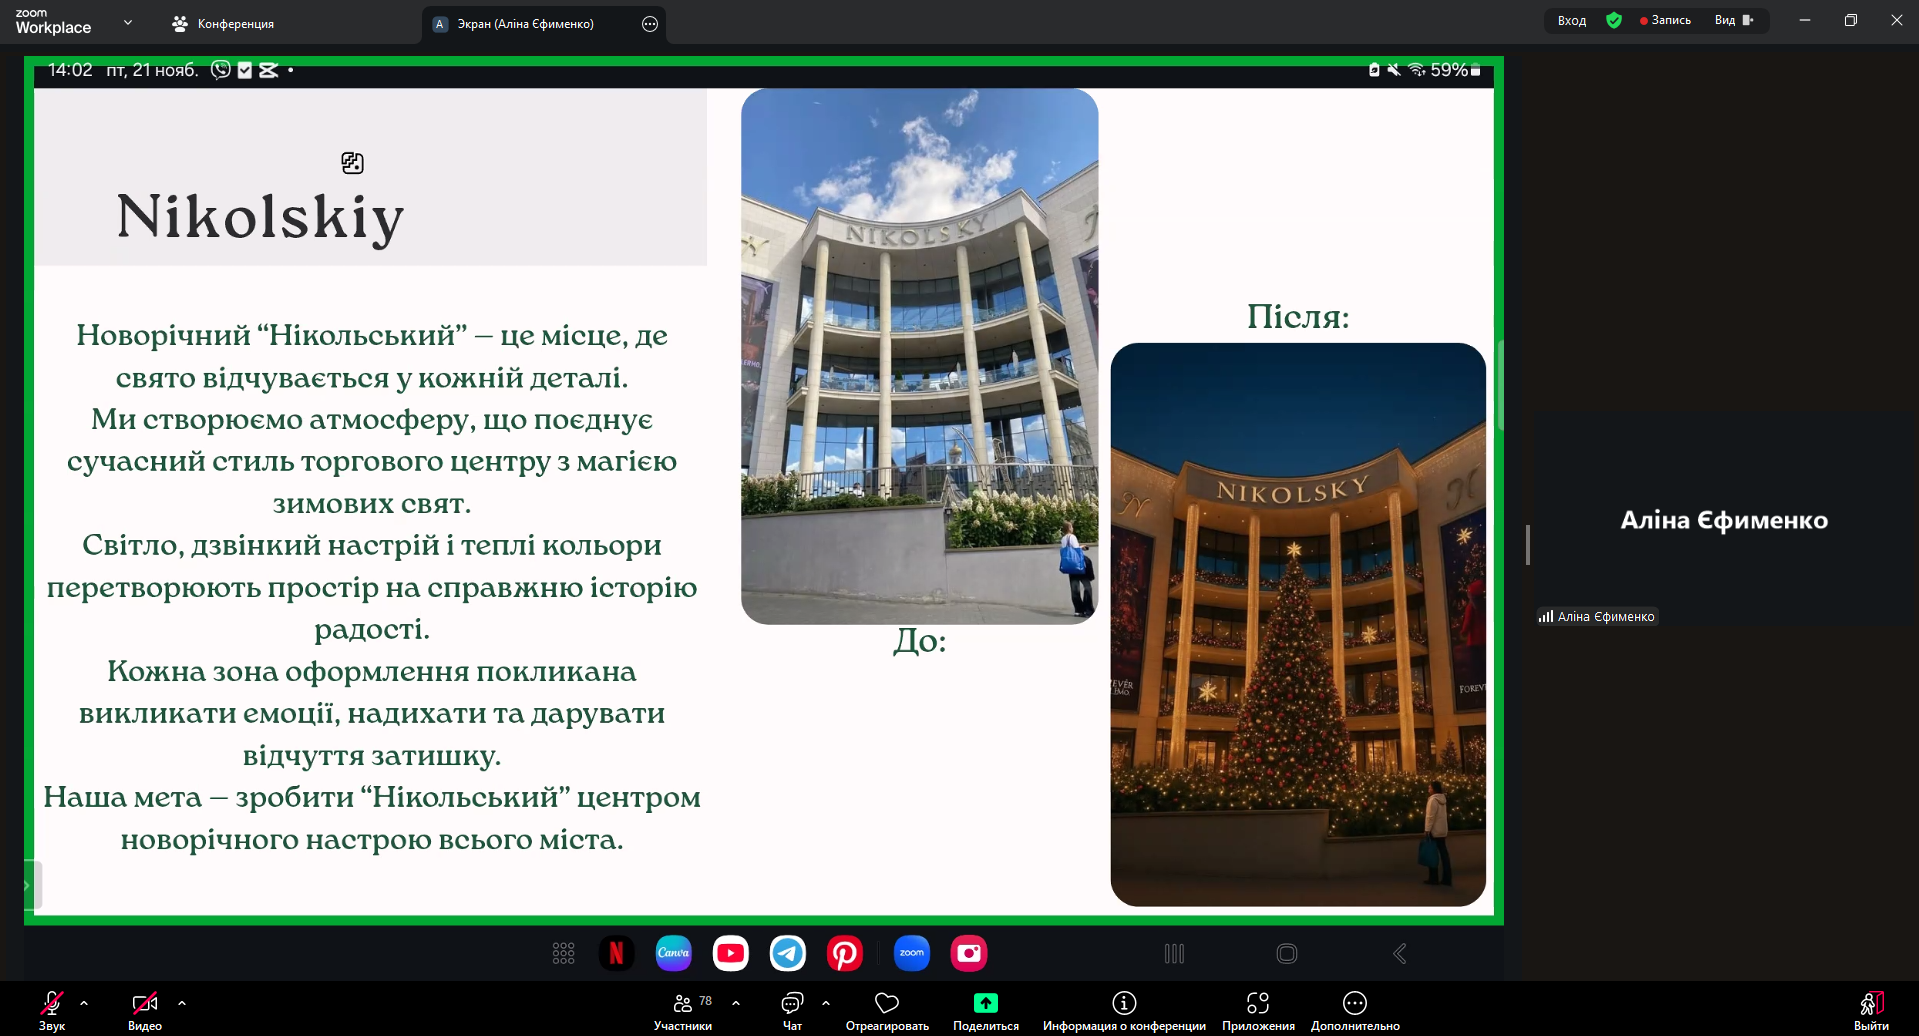Click the Аліна Єфименко participant video tile
Screen dimensions: 1919x1036
pos(1723,520)
